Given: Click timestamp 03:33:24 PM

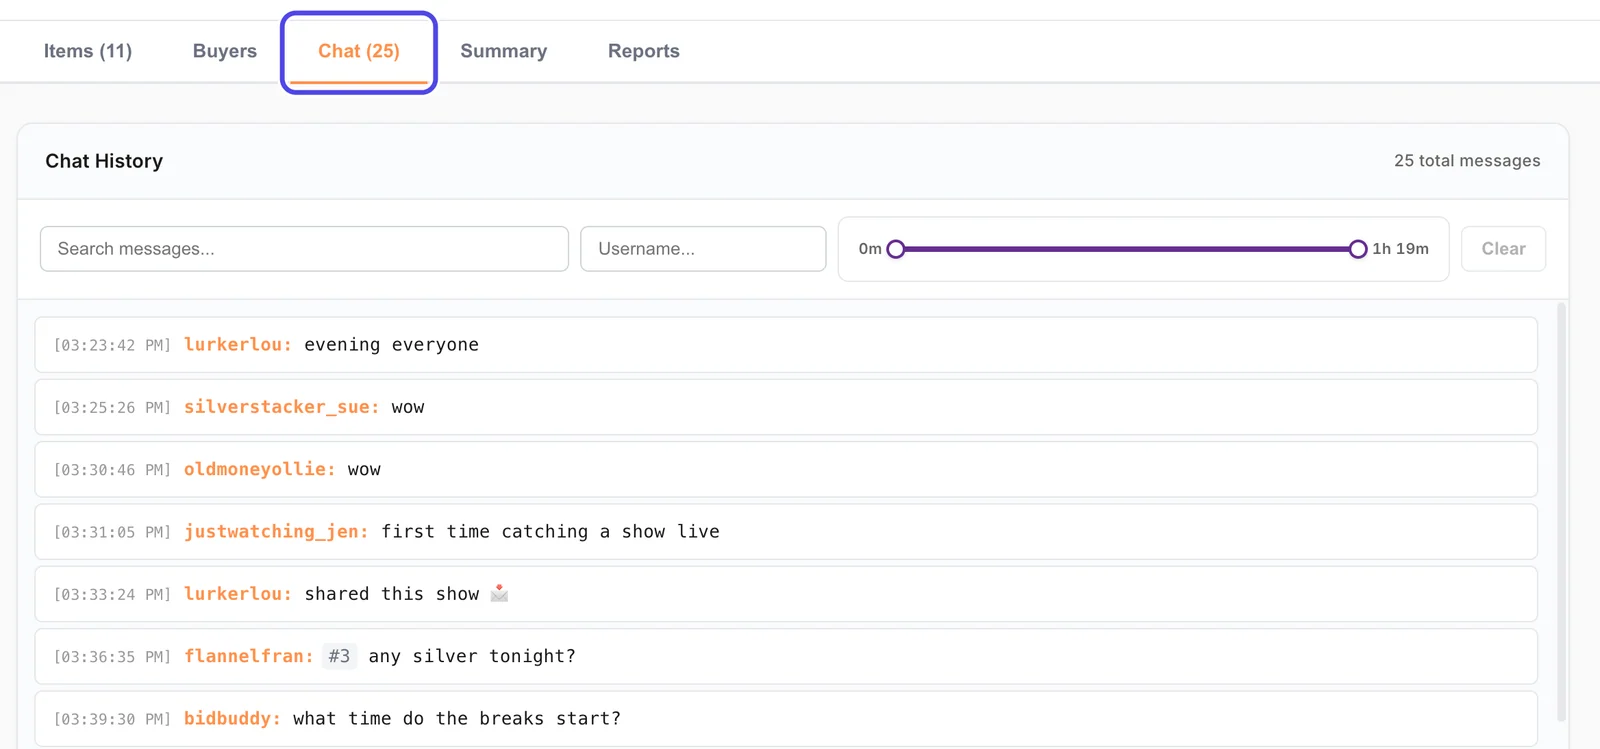Looking at the screenshot, I should pyautogui.click(x=112, y=595).
